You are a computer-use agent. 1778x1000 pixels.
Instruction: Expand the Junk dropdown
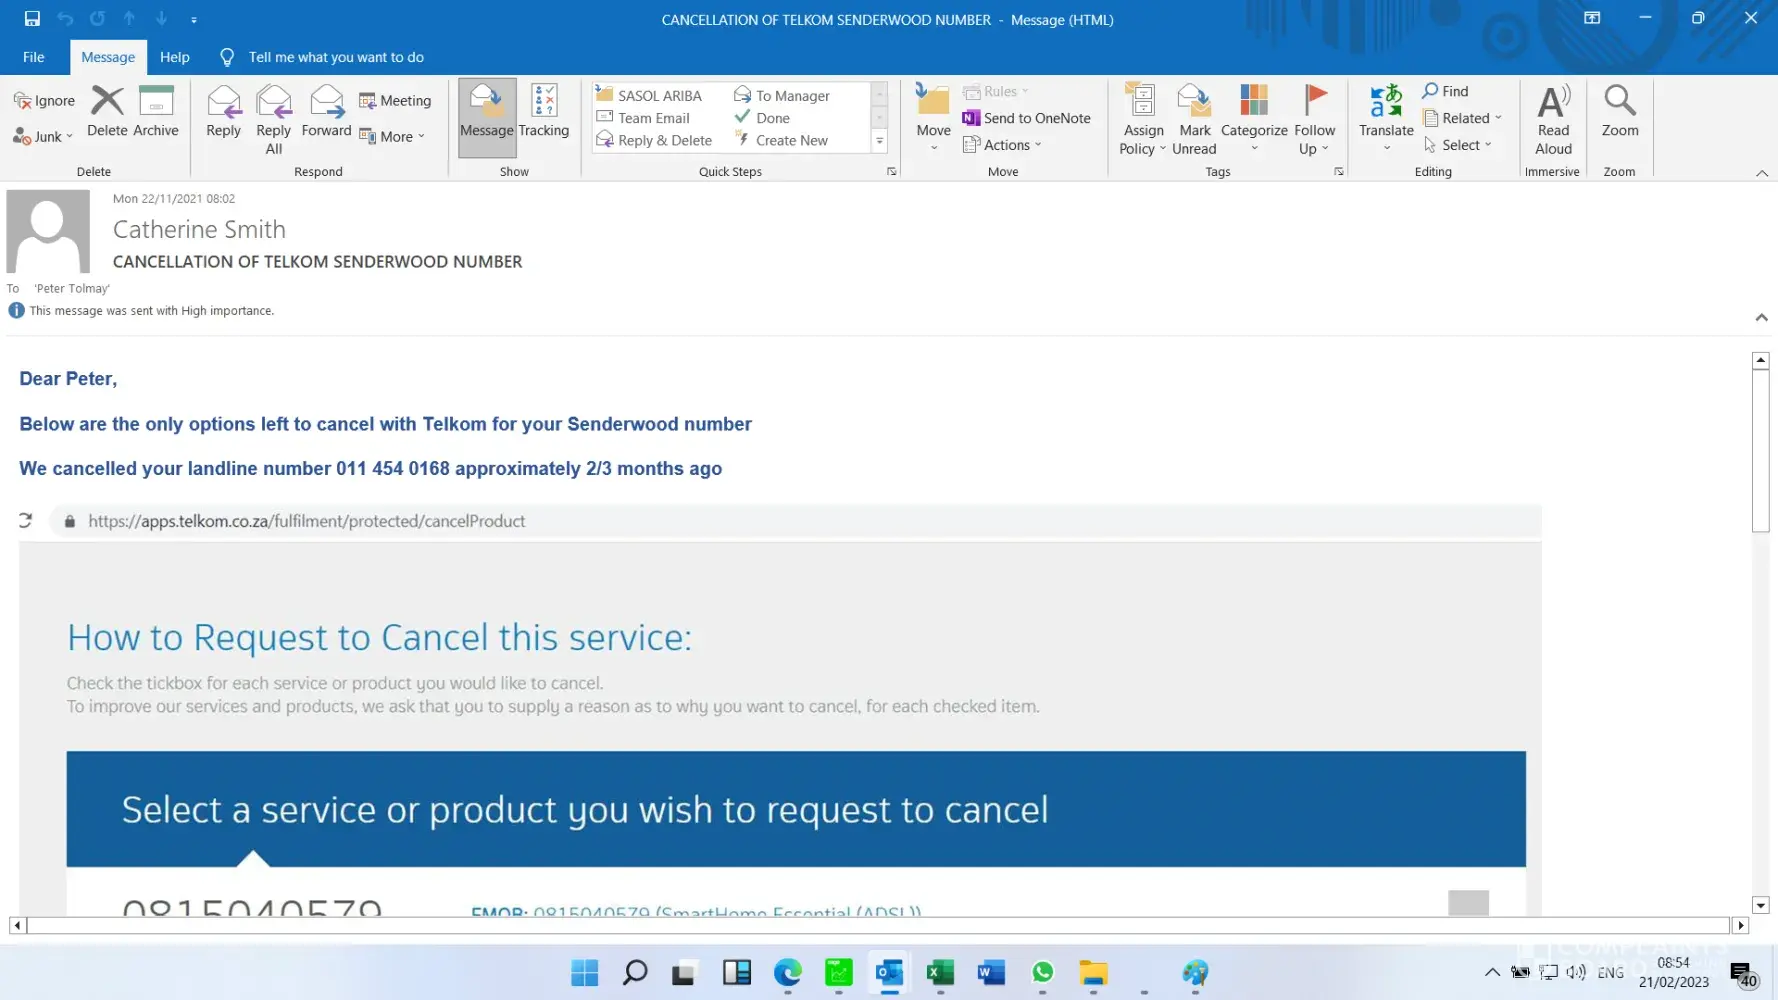(x=44, y=137)
